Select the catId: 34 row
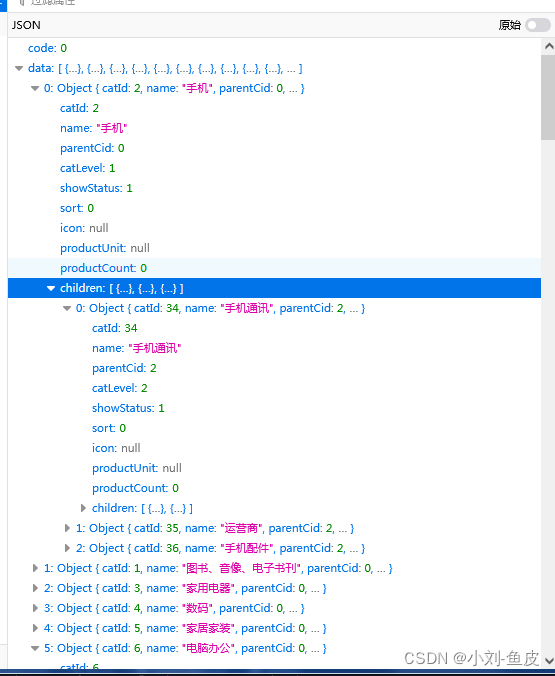The image size is (555, 676). [274, 328]
